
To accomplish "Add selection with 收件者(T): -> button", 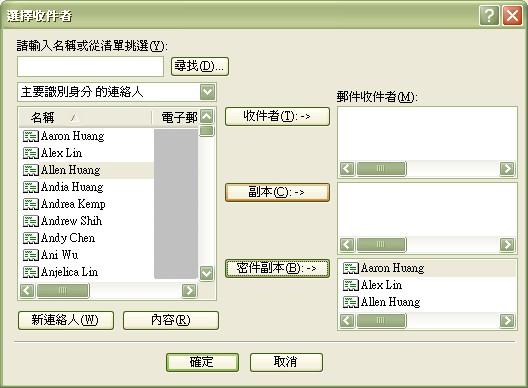I will point(277,117).
